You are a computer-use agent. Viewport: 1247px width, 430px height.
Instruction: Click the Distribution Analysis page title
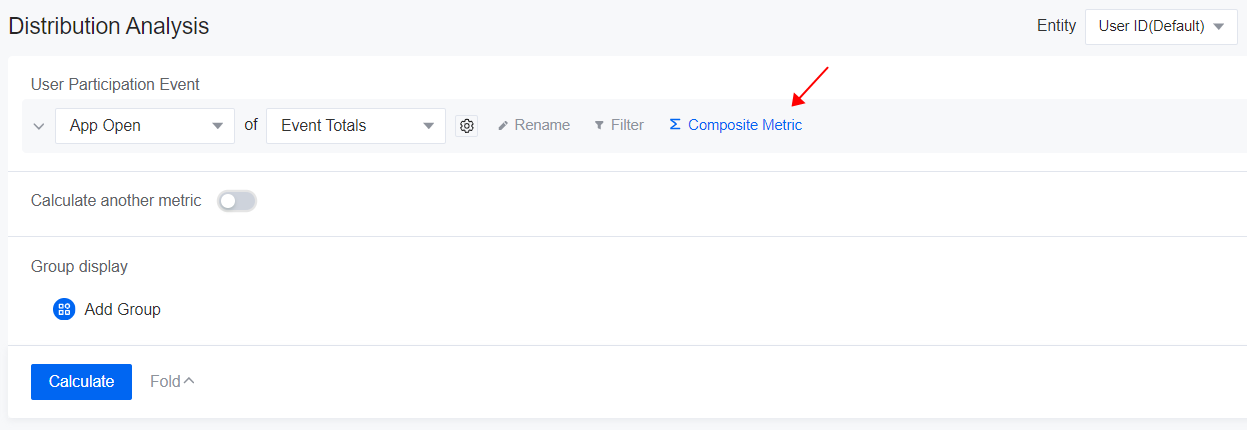tap(109, 27)
